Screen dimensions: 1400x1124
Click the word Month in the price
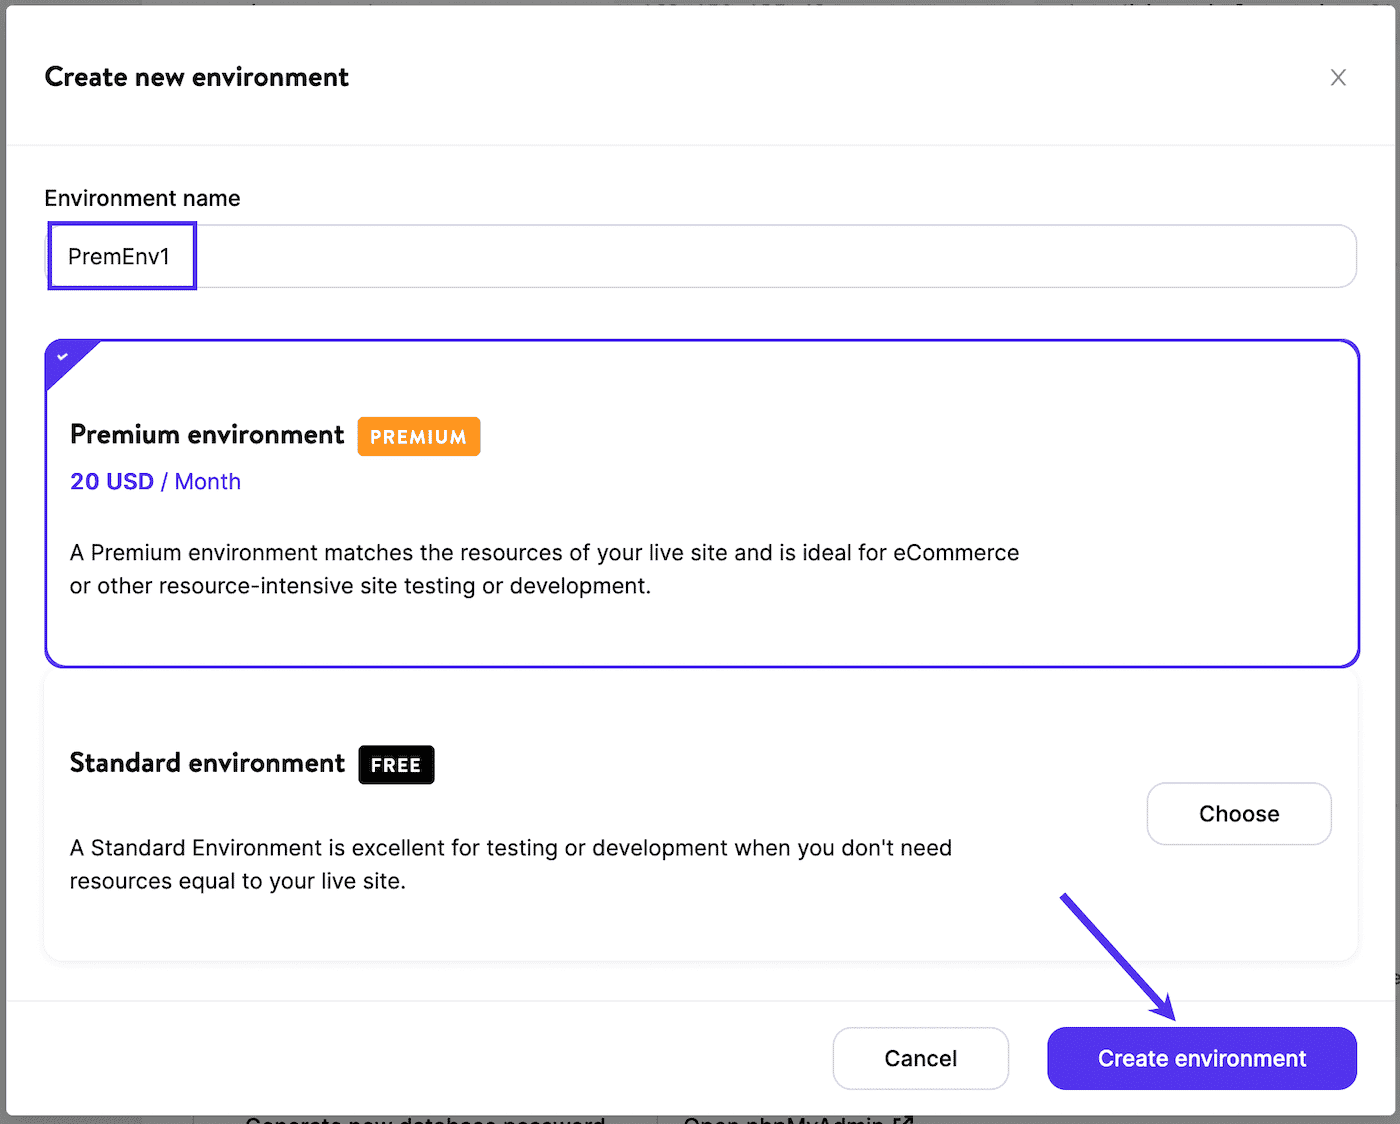[208, 482]
